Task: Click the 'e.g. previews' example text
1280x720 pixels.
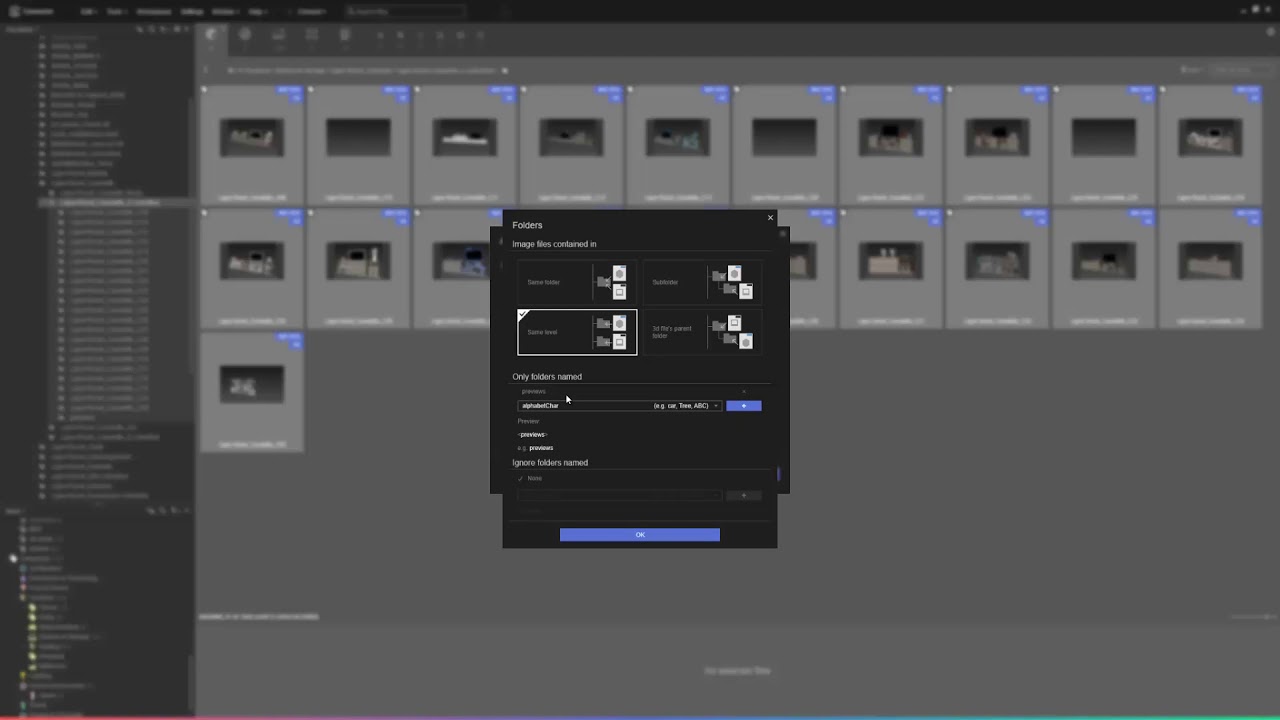Action: coord(536,448)
